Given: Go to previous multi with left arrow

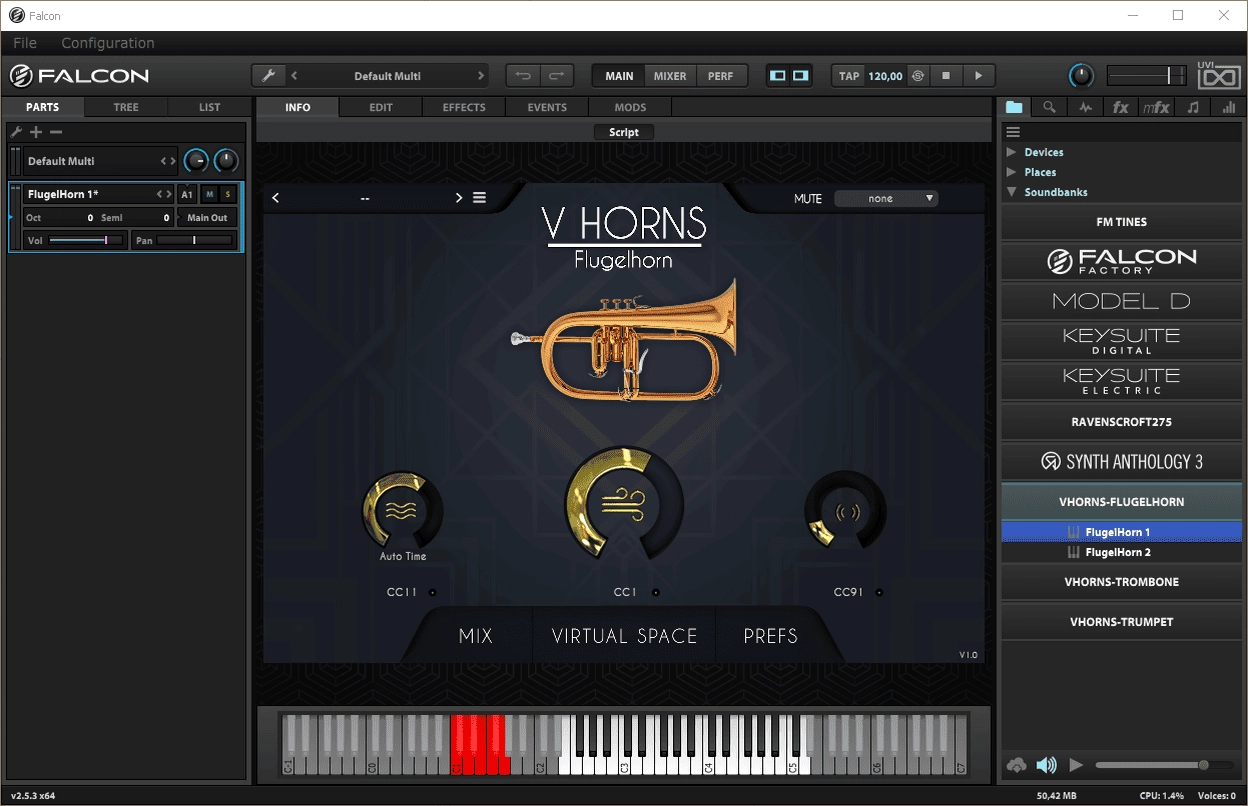Looking at the screenshot, I should click(x=294, y=76).
